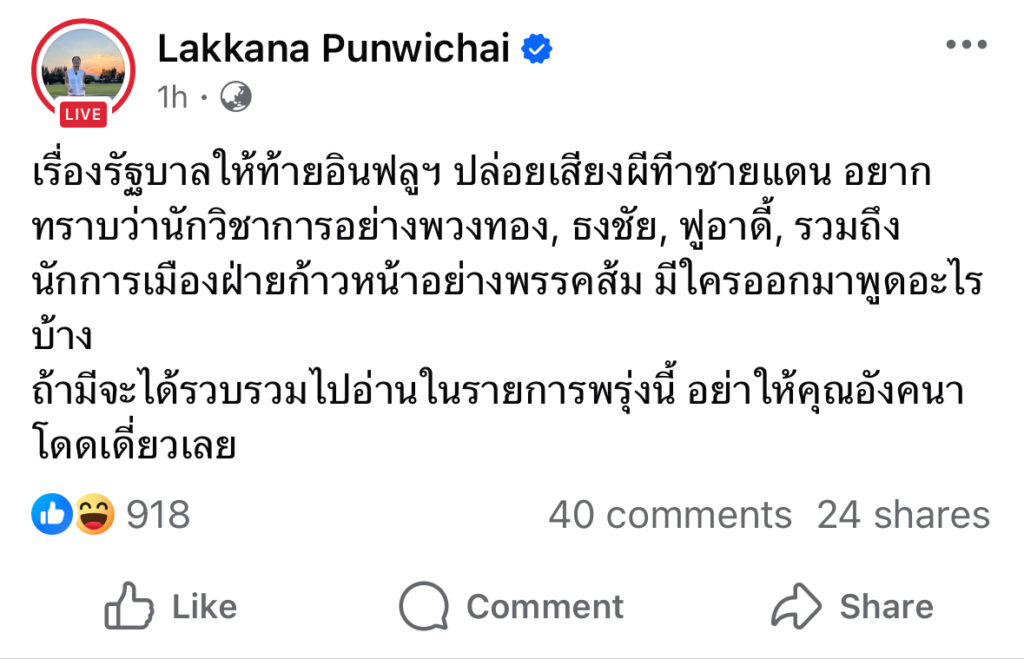Viewport: 1024px width, 659px height.
Task: Open the 40 comments link
Action: (x=669, y=515)
